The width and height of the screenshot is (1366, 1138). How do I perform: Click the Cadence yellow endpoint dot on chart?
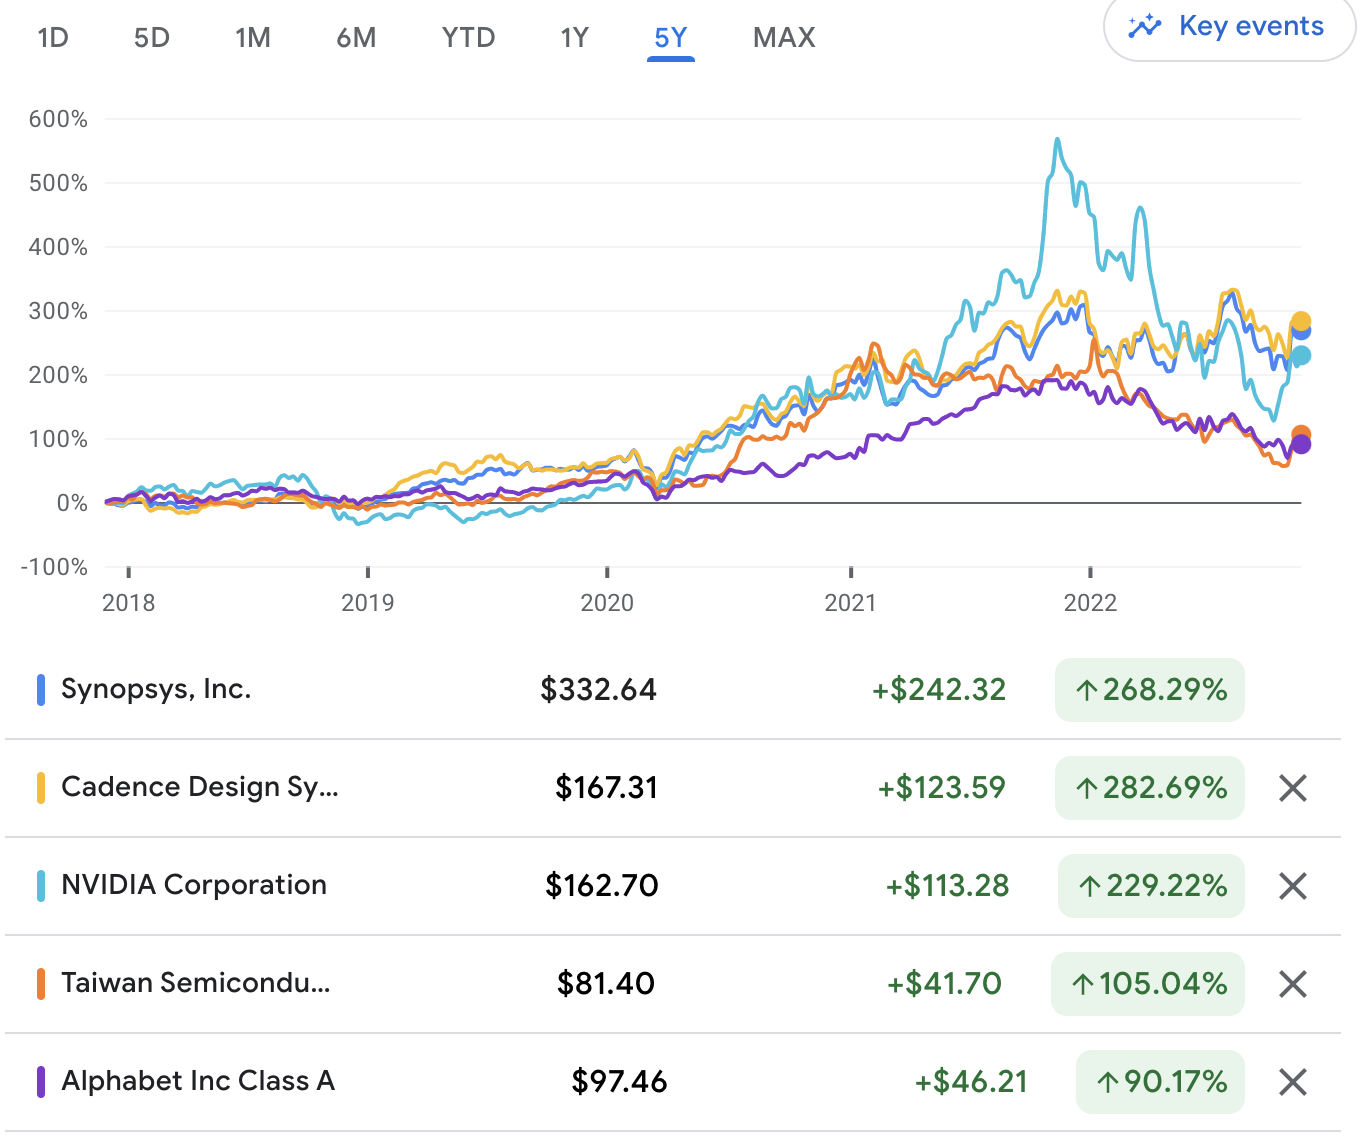[x=1301, y=322]
